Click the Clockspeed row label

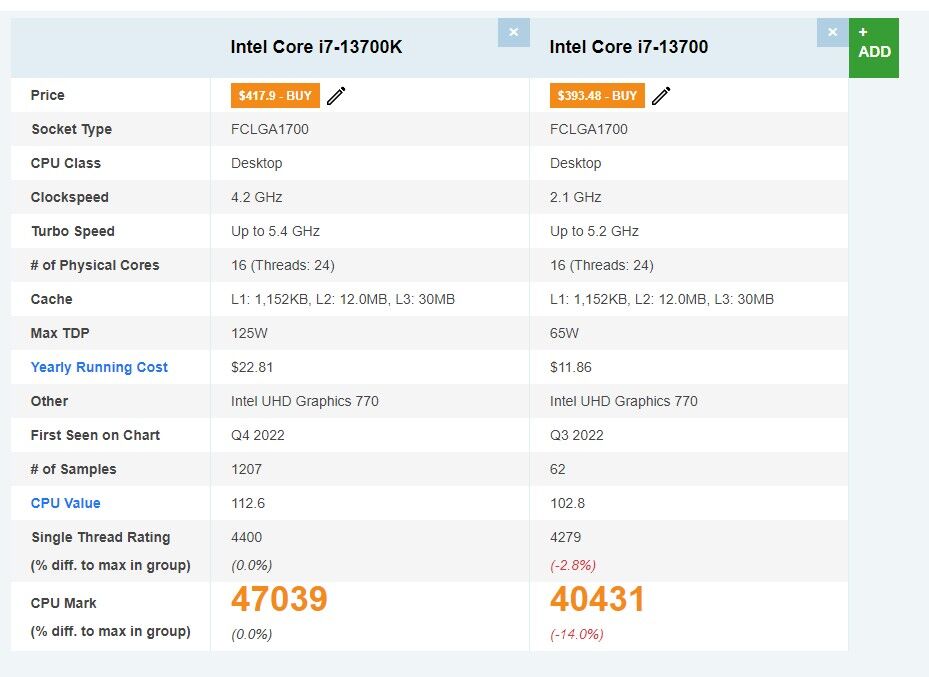click(69, 197)
